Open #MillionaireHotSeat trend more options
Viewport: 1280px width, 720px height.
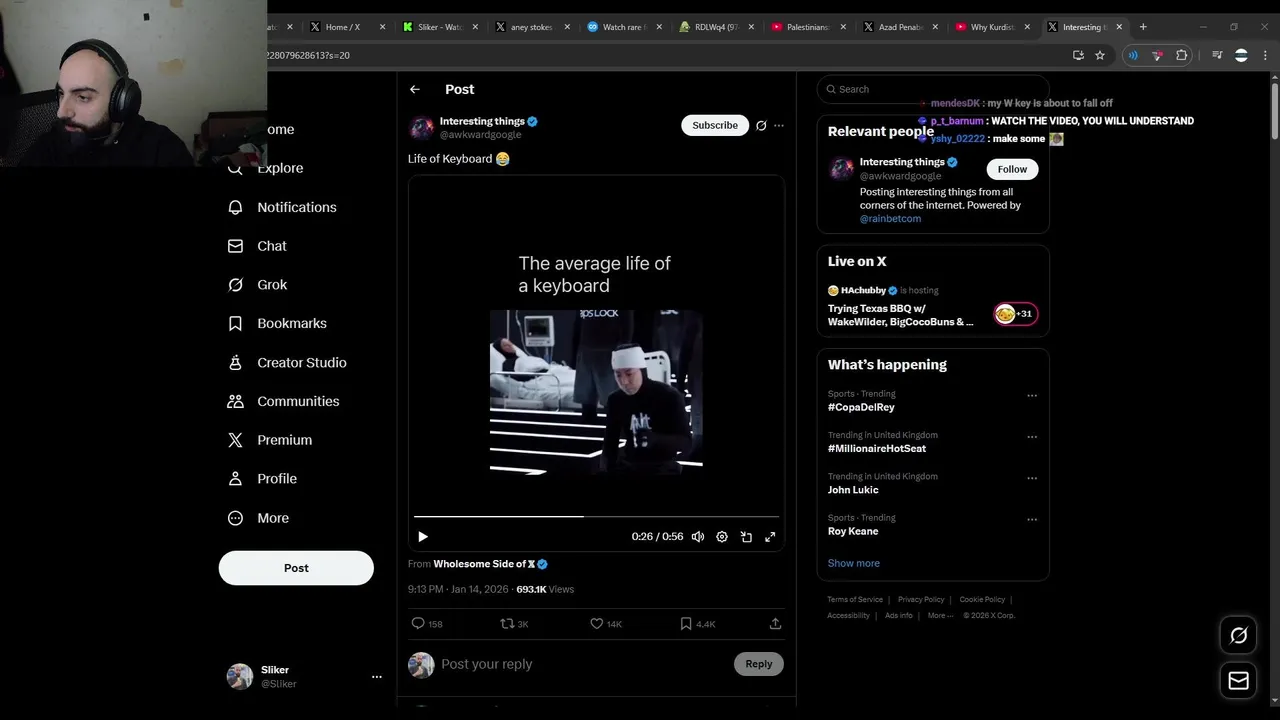(x=1032, y=437)
